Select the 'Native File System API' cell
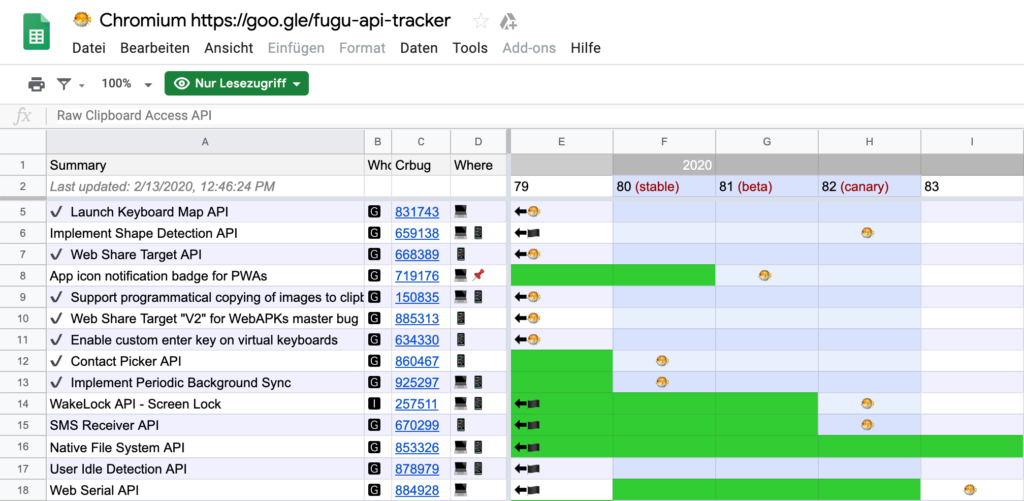Image resolution: width=1024 pixels, height=501 pixels. [205, 448]
